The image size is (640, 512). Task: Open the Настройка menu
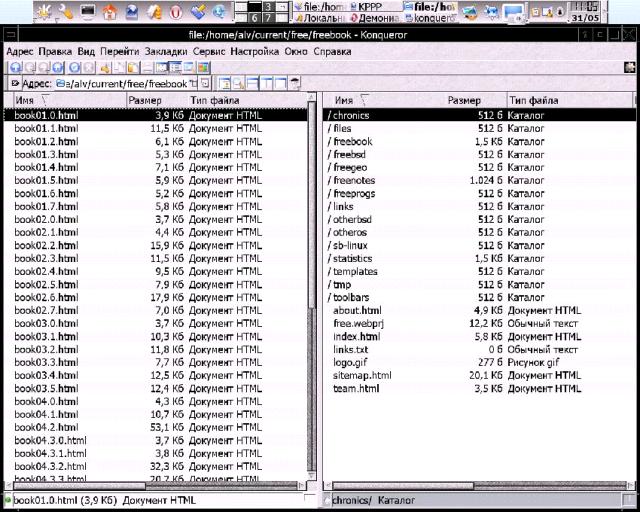(x=254, y=50)
